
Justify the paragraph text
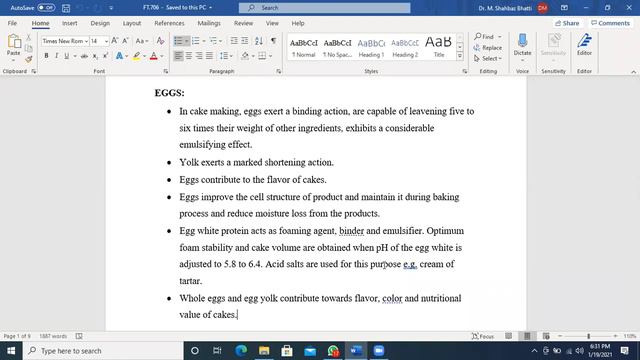(x=209, y=56)
